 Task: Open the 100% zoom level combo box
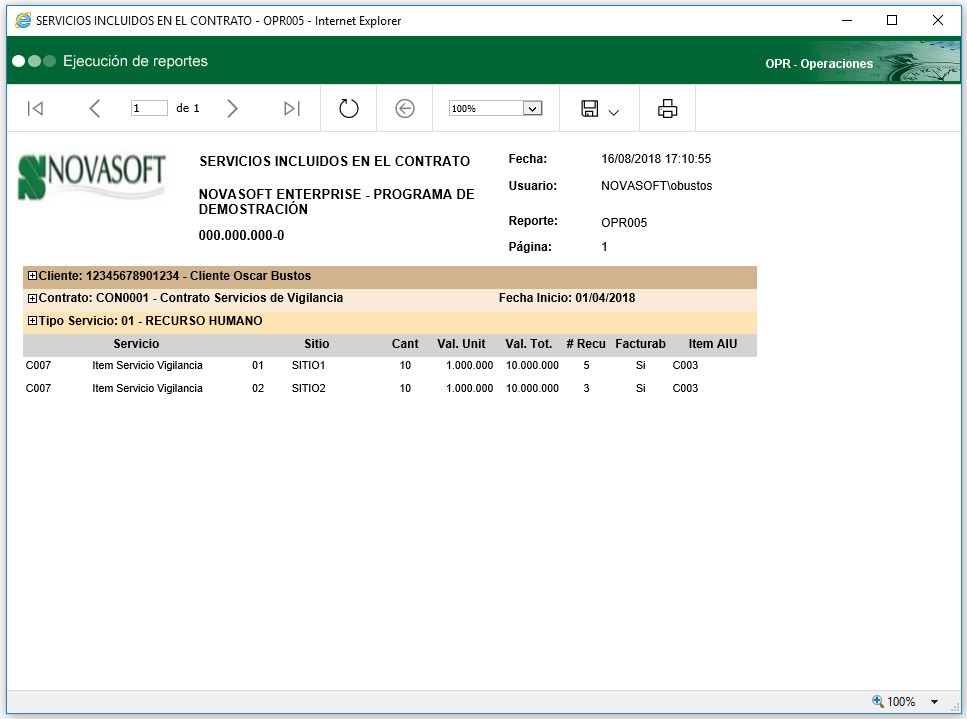click(495, 109)
